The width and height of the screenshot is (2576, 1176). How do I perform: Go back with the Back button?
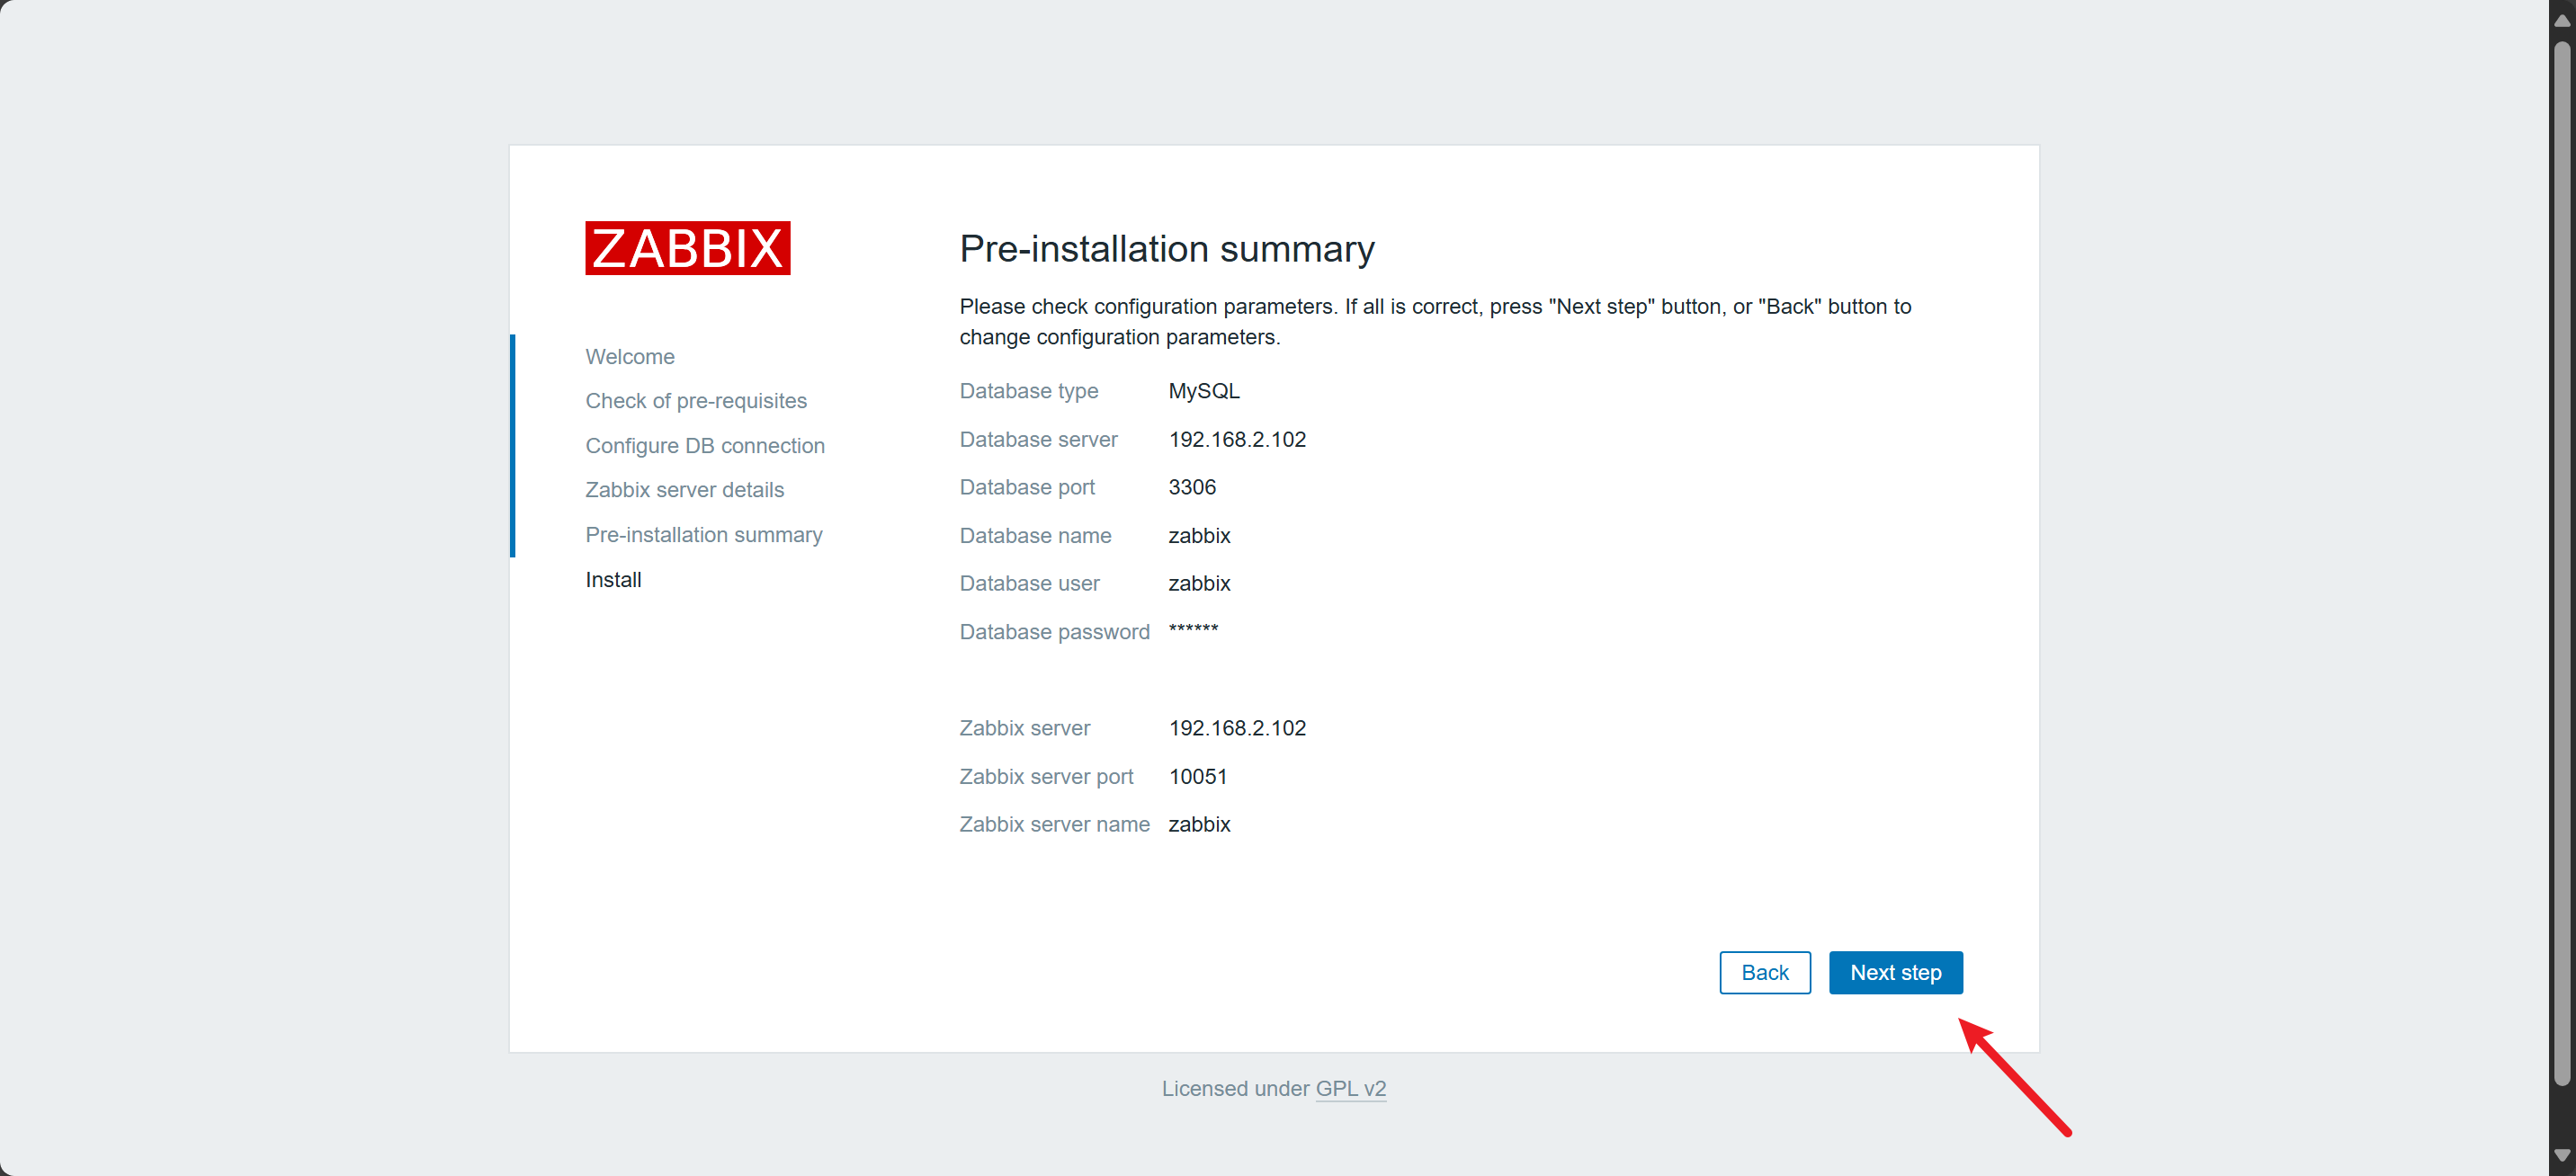point(1764,972)
